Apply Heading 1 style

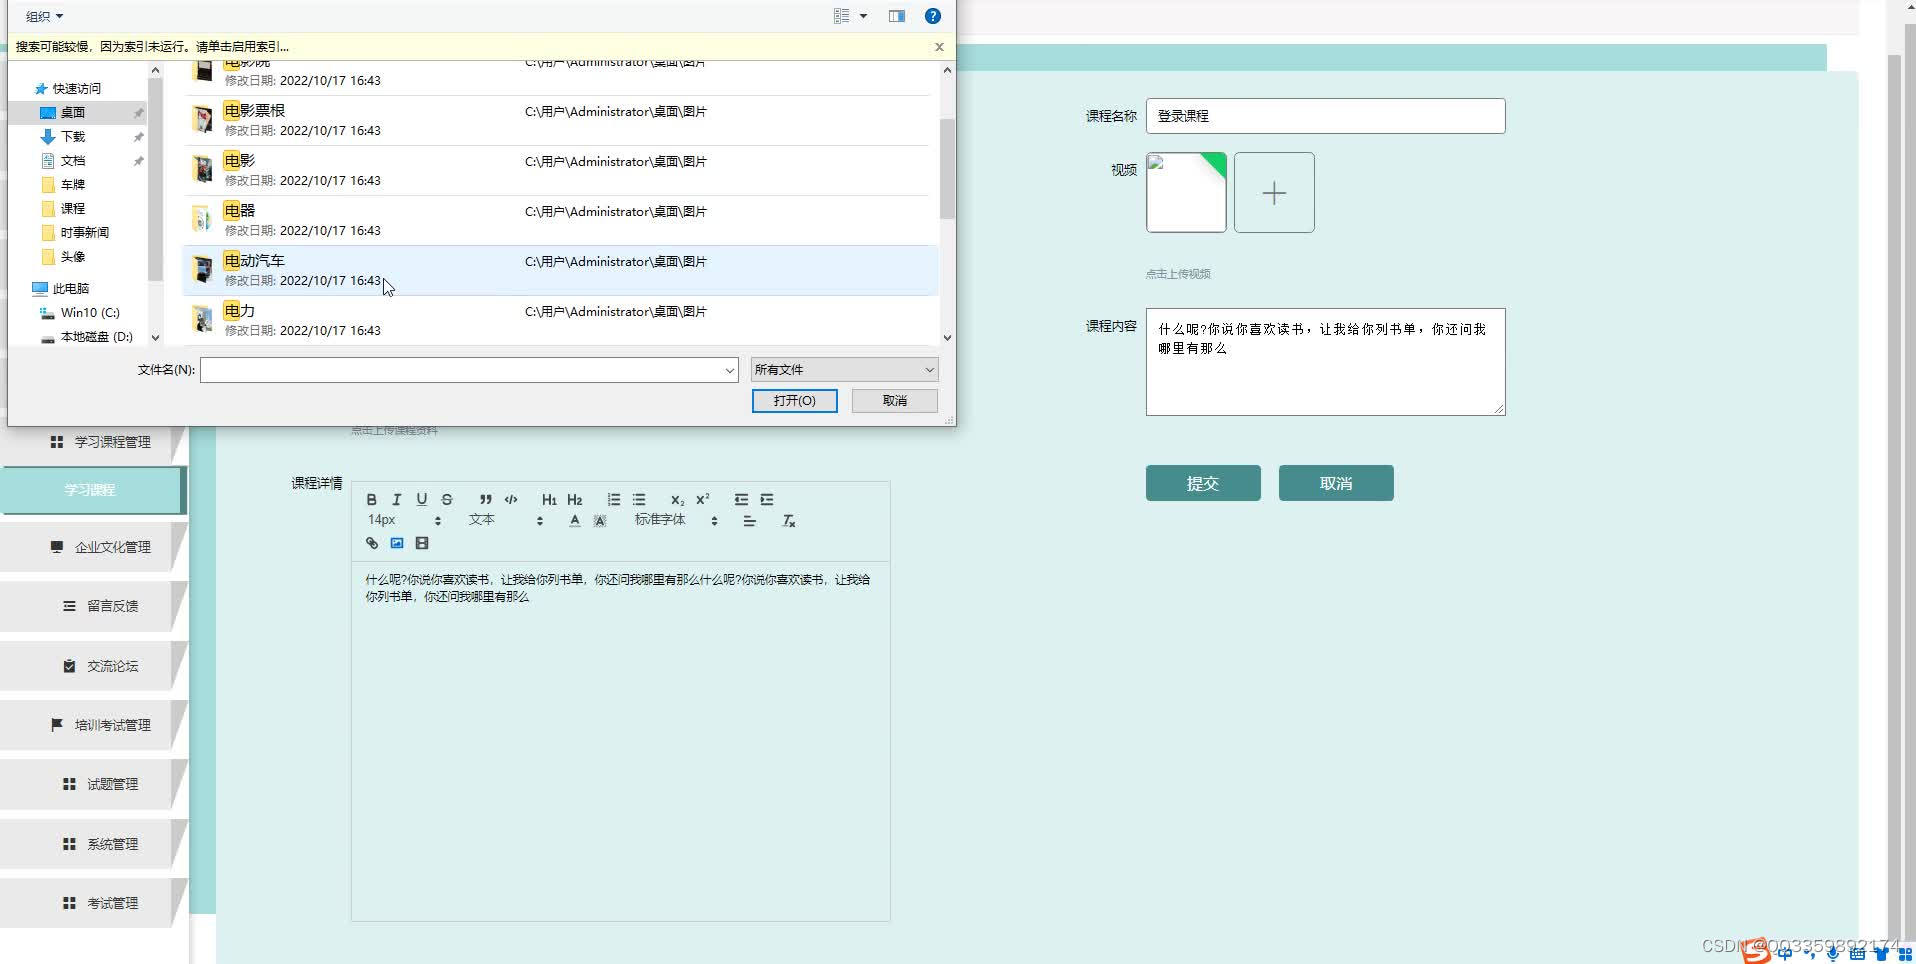(549, 499)
